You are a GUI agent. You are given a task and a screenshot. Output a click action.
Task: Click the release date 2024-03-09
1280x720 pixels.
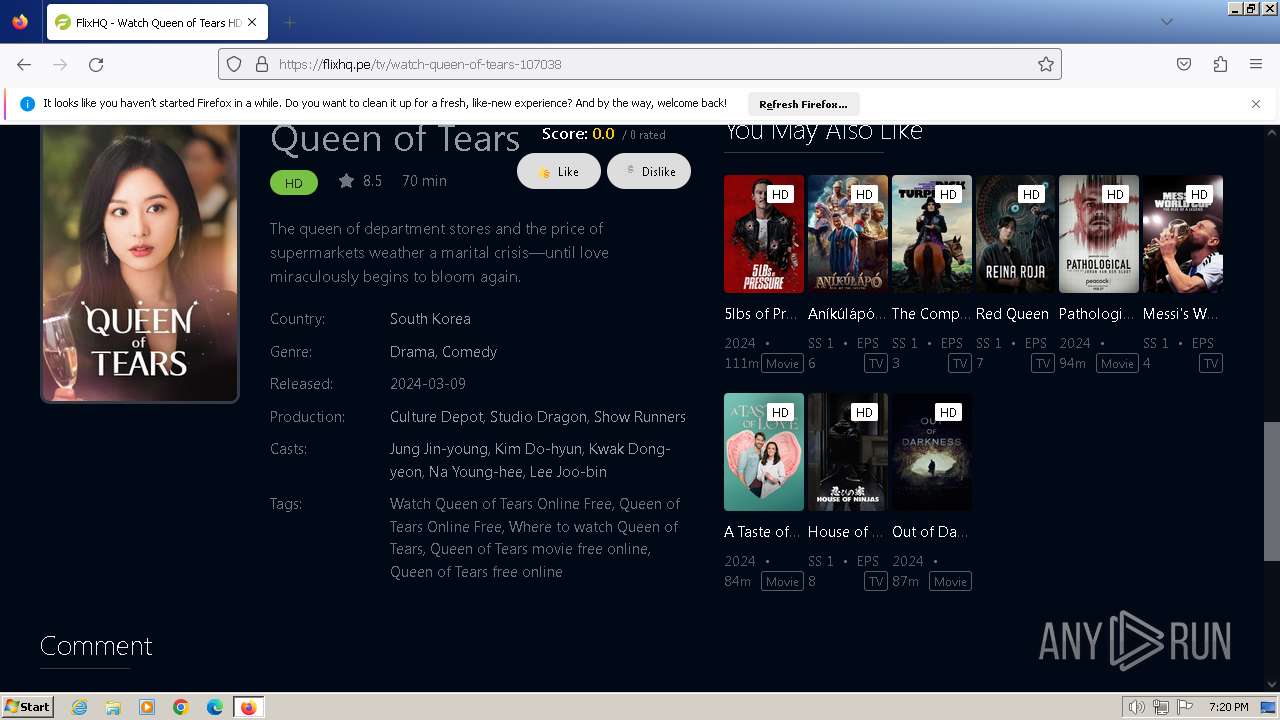coord(428,384)
